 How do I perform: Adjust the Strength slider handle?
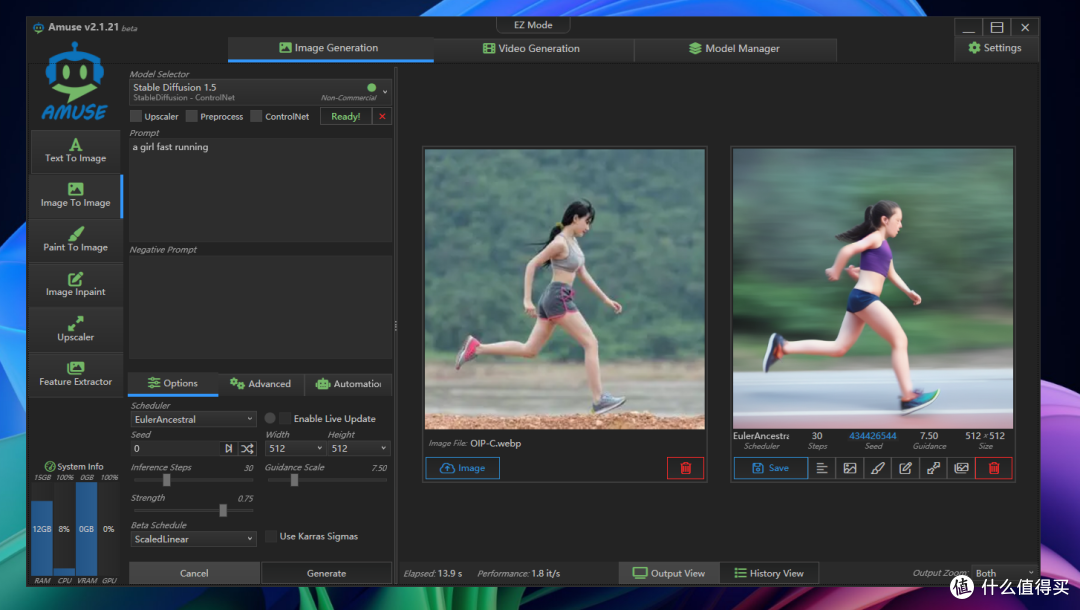[223, 510]
